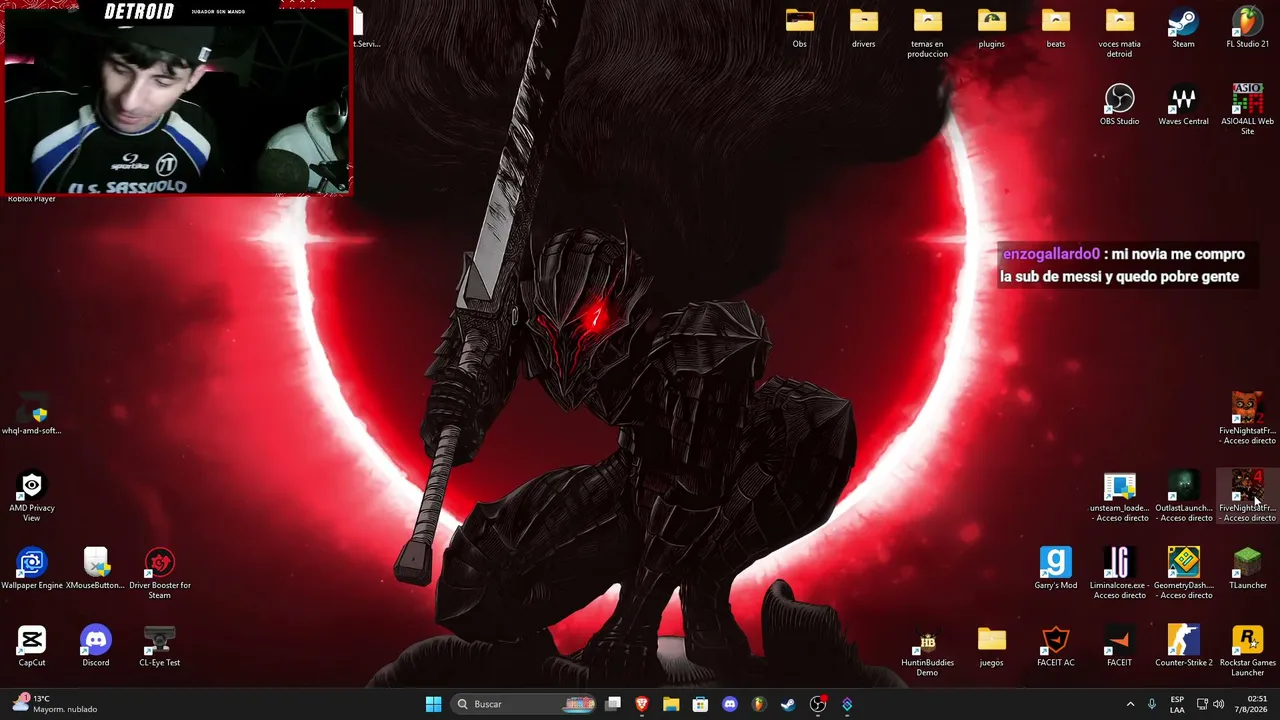Open Task View from the taskbar
This screenshot has width=1280, height=720.
click(613, 704)
